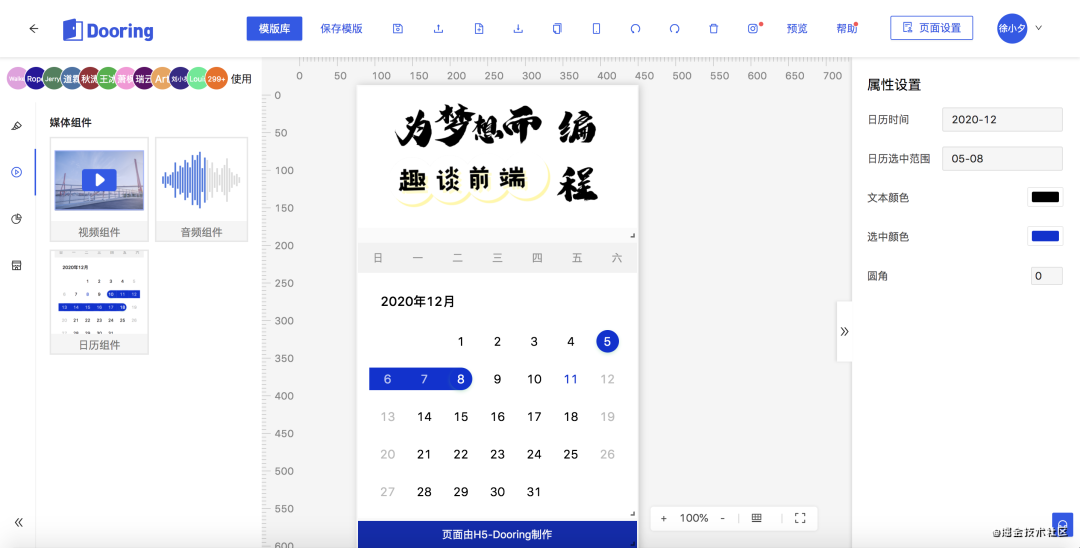The height and width of the screenshot is (548, 1080).
Task: Open 帮助 help
Action: tap(847, 28)
